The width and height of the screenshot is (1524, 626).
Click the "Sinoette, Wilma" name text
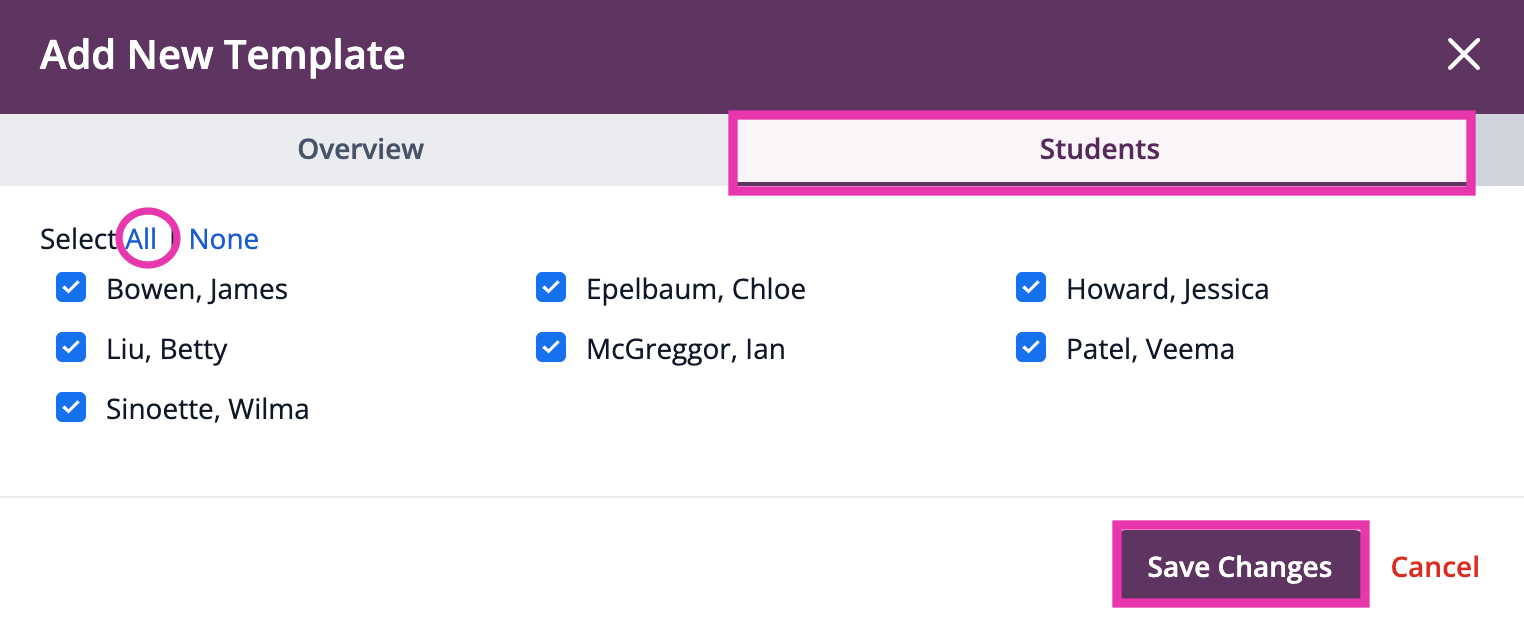(208, 409)
